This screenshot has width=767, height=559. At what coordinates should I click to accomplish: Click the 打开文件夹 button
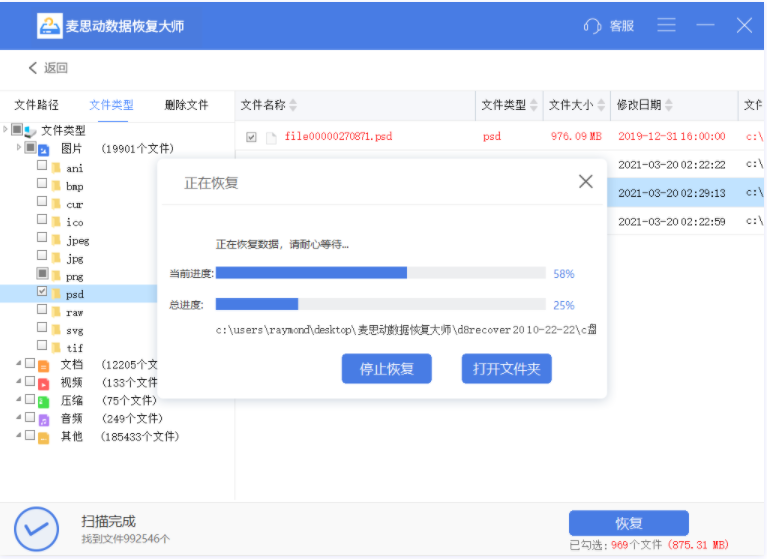click(506, 369)
